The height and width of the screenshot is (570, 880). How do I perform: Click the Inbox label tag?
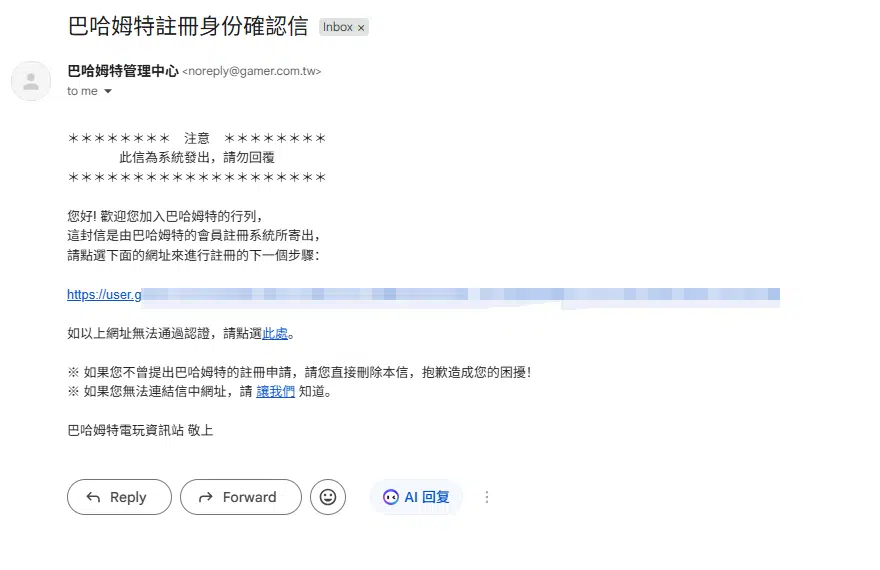(338, 27)
